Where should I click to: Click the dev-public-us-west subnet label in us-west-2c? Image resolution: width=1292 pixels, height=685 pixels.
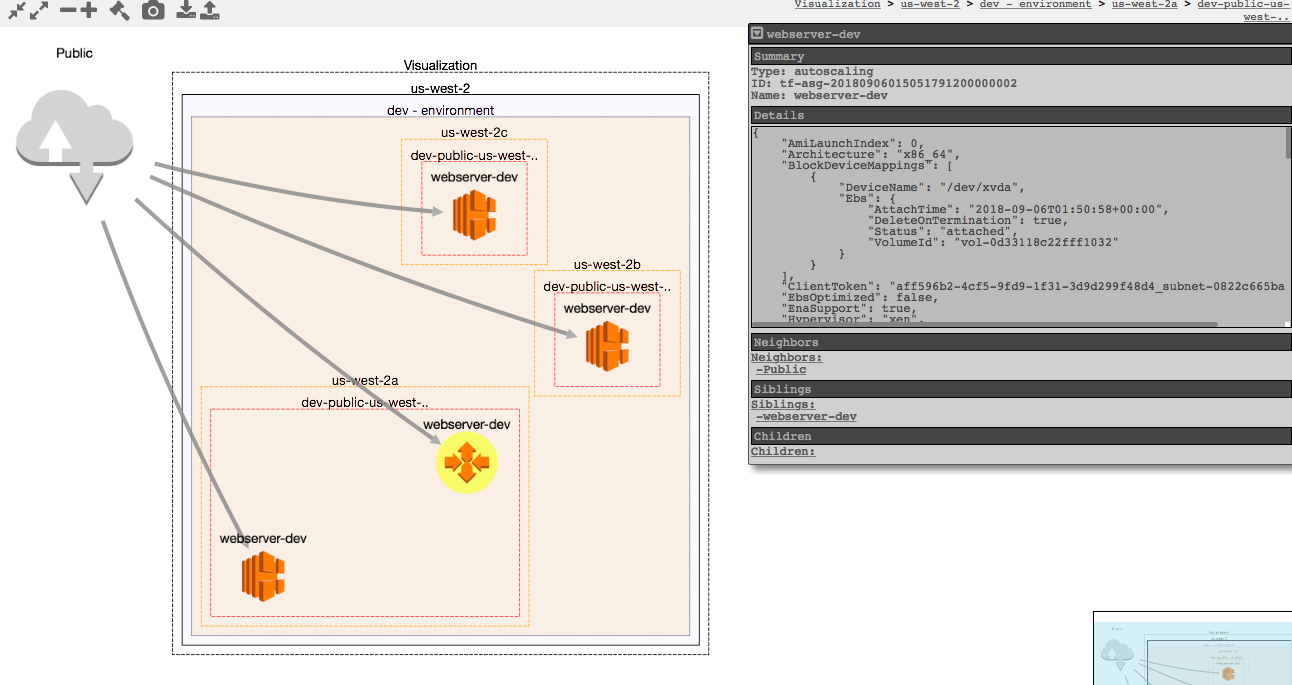(475, 156)
